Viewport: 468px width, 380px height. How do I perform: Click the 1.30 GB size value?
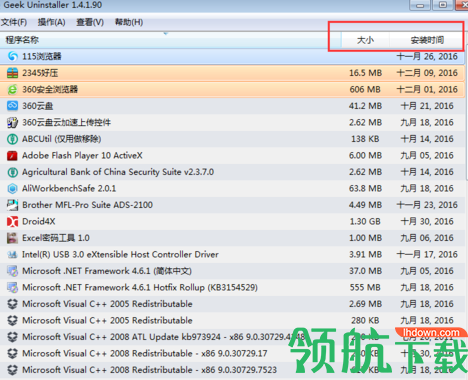pos(365,221)
